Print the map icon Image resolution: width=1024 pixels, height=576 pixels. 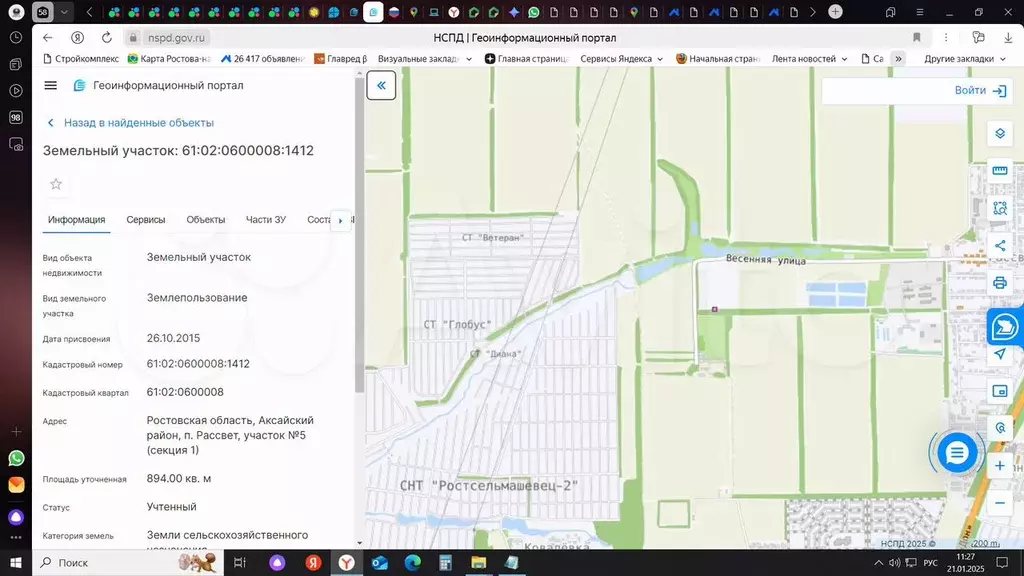pyautogui.click(x=1000, y=283)
